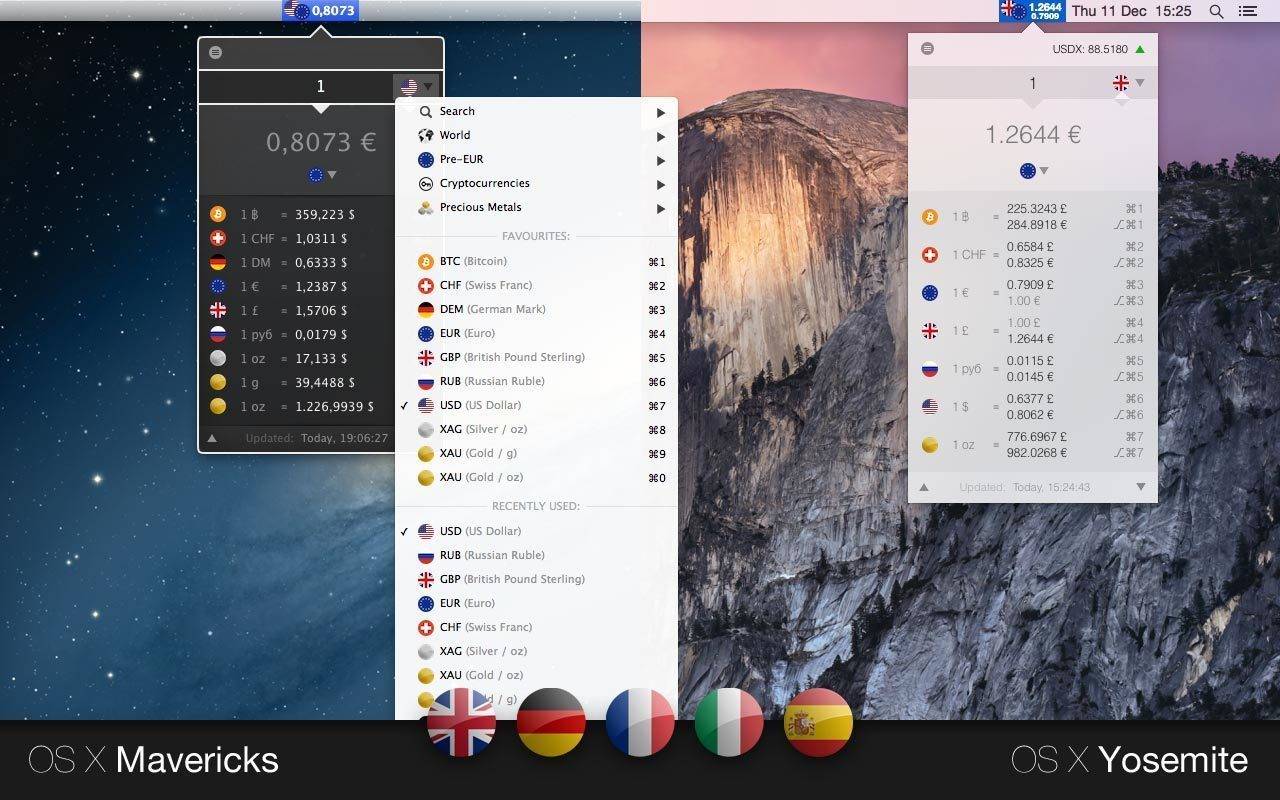Open US flag source currency dropdown
Screen dimensions: 1280x800
[417, 87]
